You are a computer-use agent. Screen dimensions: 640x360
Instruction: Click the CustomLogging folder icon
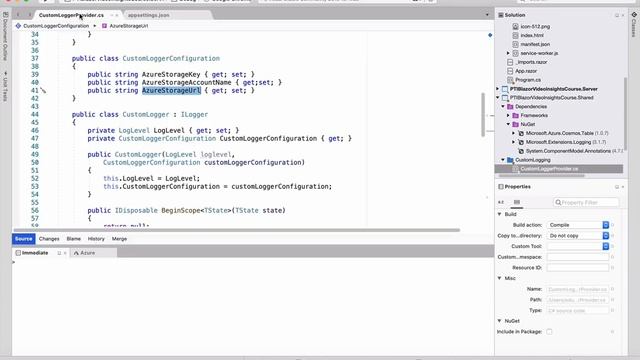510,160
